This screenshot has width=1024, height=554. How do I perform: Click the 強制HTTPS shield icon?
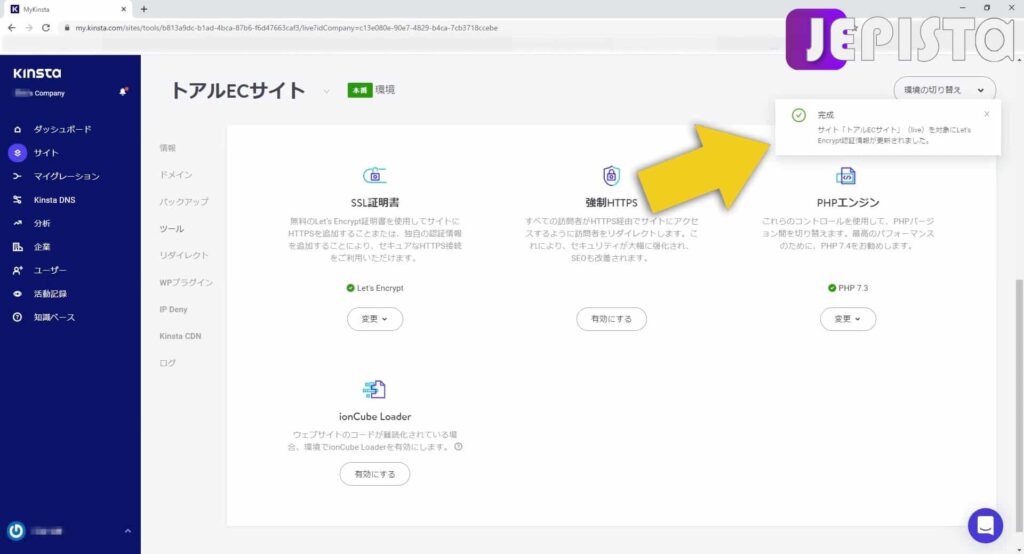pyautogui.click(x=611, y=175)
